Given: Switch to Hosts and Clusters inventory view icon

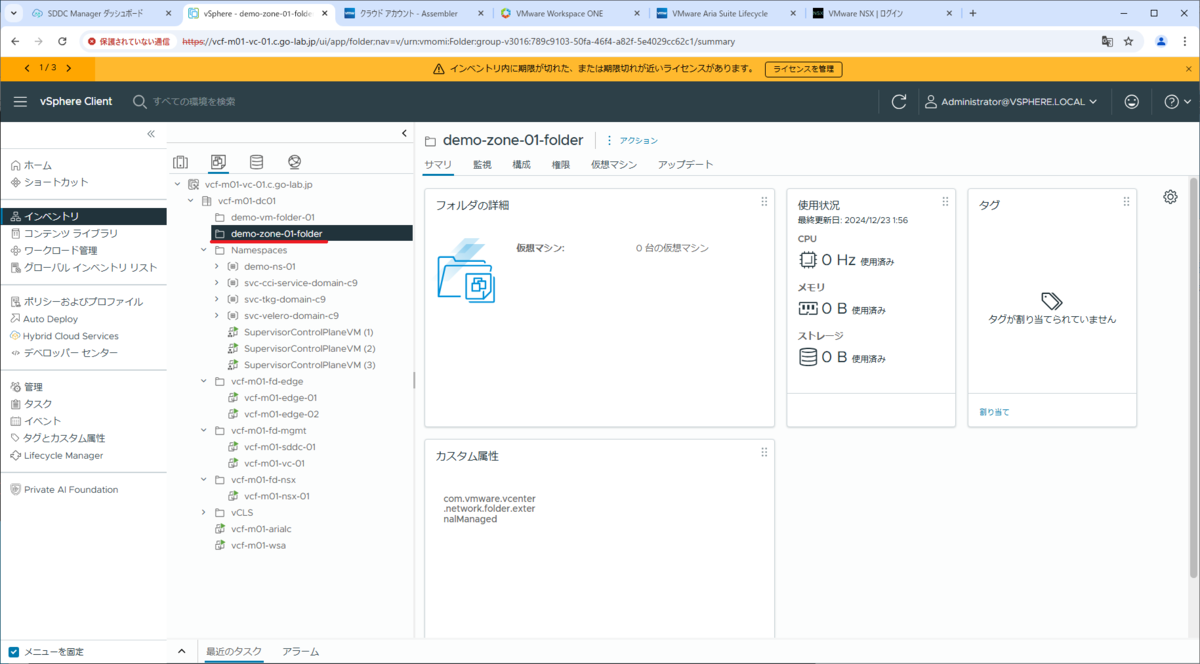Looking at the screenshot, I should [x=180, y=162].
